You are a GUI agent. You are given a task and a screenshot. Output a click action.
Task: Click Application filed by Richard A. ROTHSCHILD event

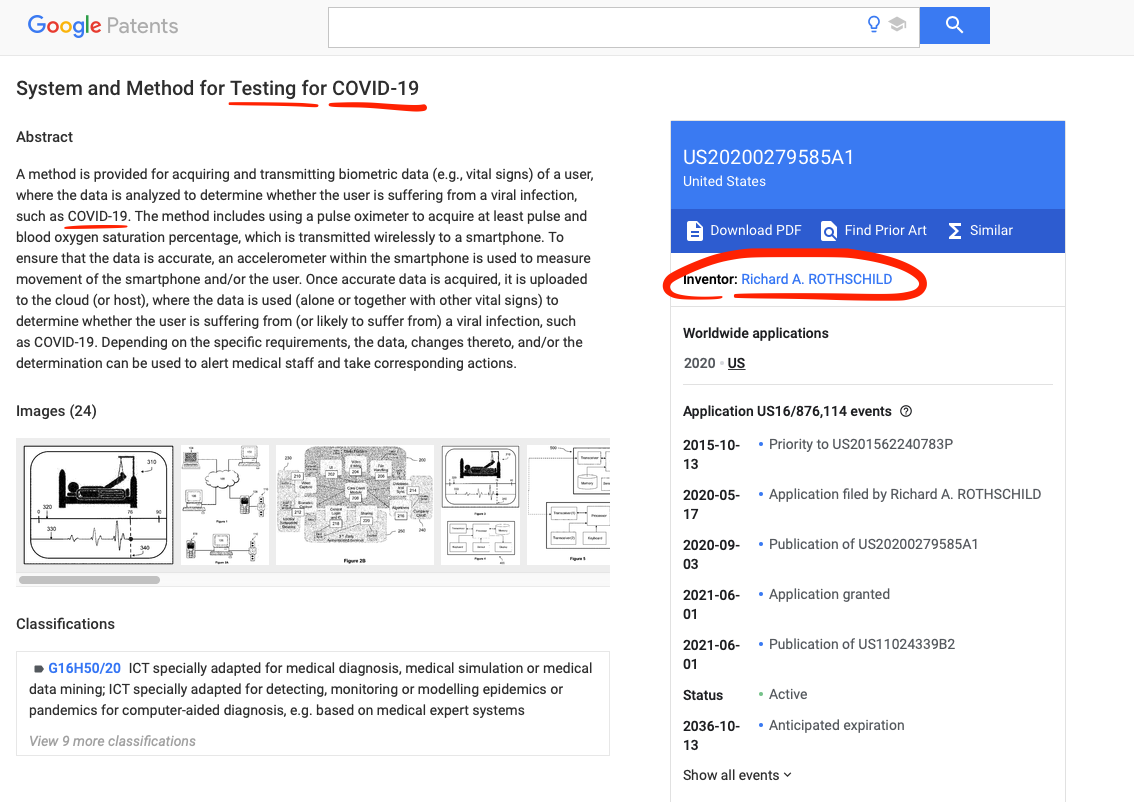tap(905, 494)
